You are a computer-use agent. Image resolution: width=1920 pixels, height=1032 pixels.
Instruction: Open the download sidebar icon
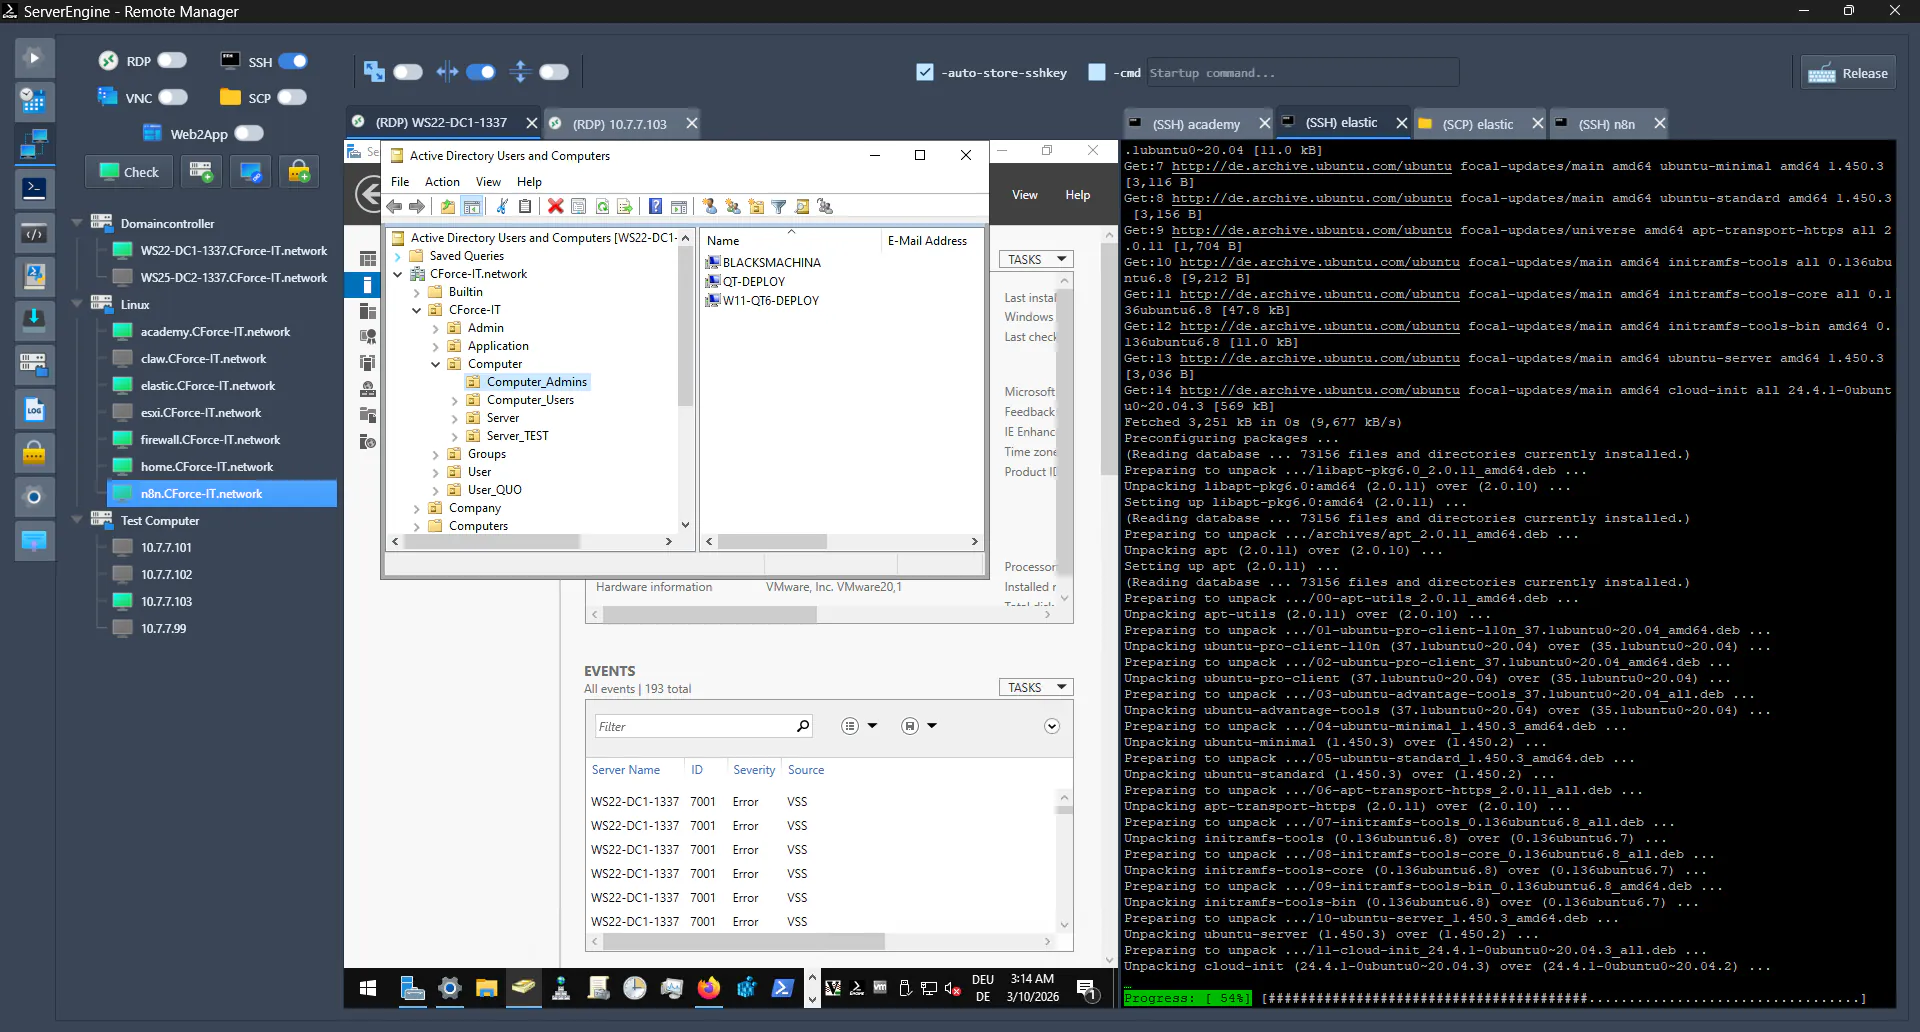[x=34, y=320]
